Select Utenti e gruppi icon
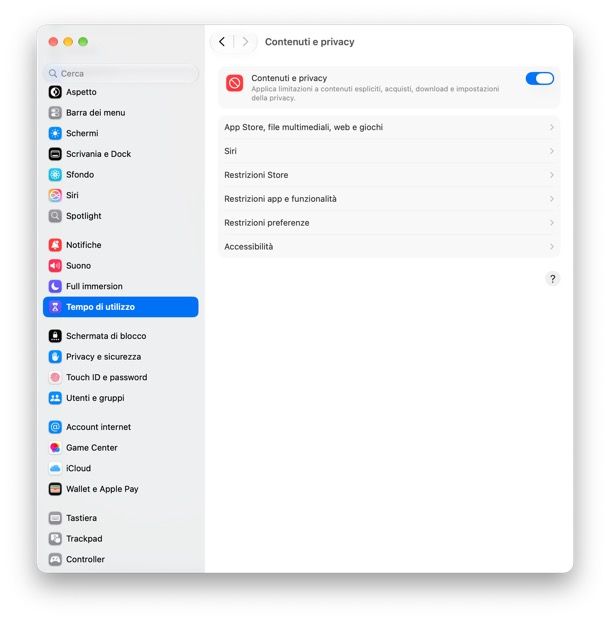This screenshot has height=621, width=610. [55, 398]
